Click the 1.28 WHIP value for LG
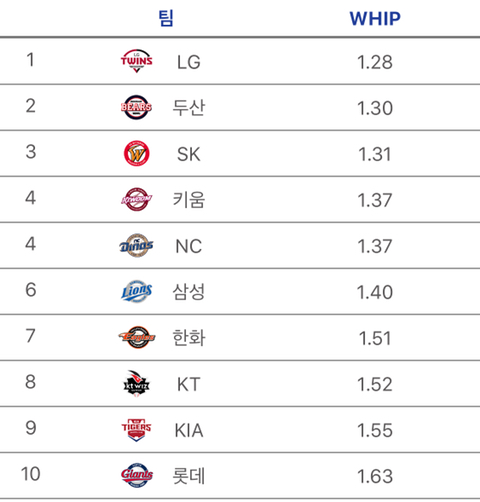480x502 pixels. coord(375,62)
